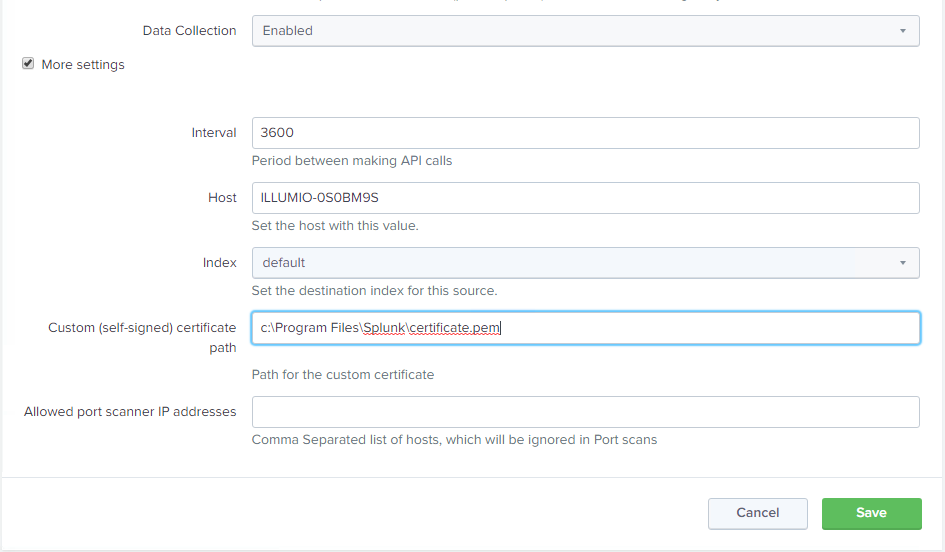The height and width of the screenshot is (552, 945).
Task: Cancel the settings dialog
Action: click(758, 513)
